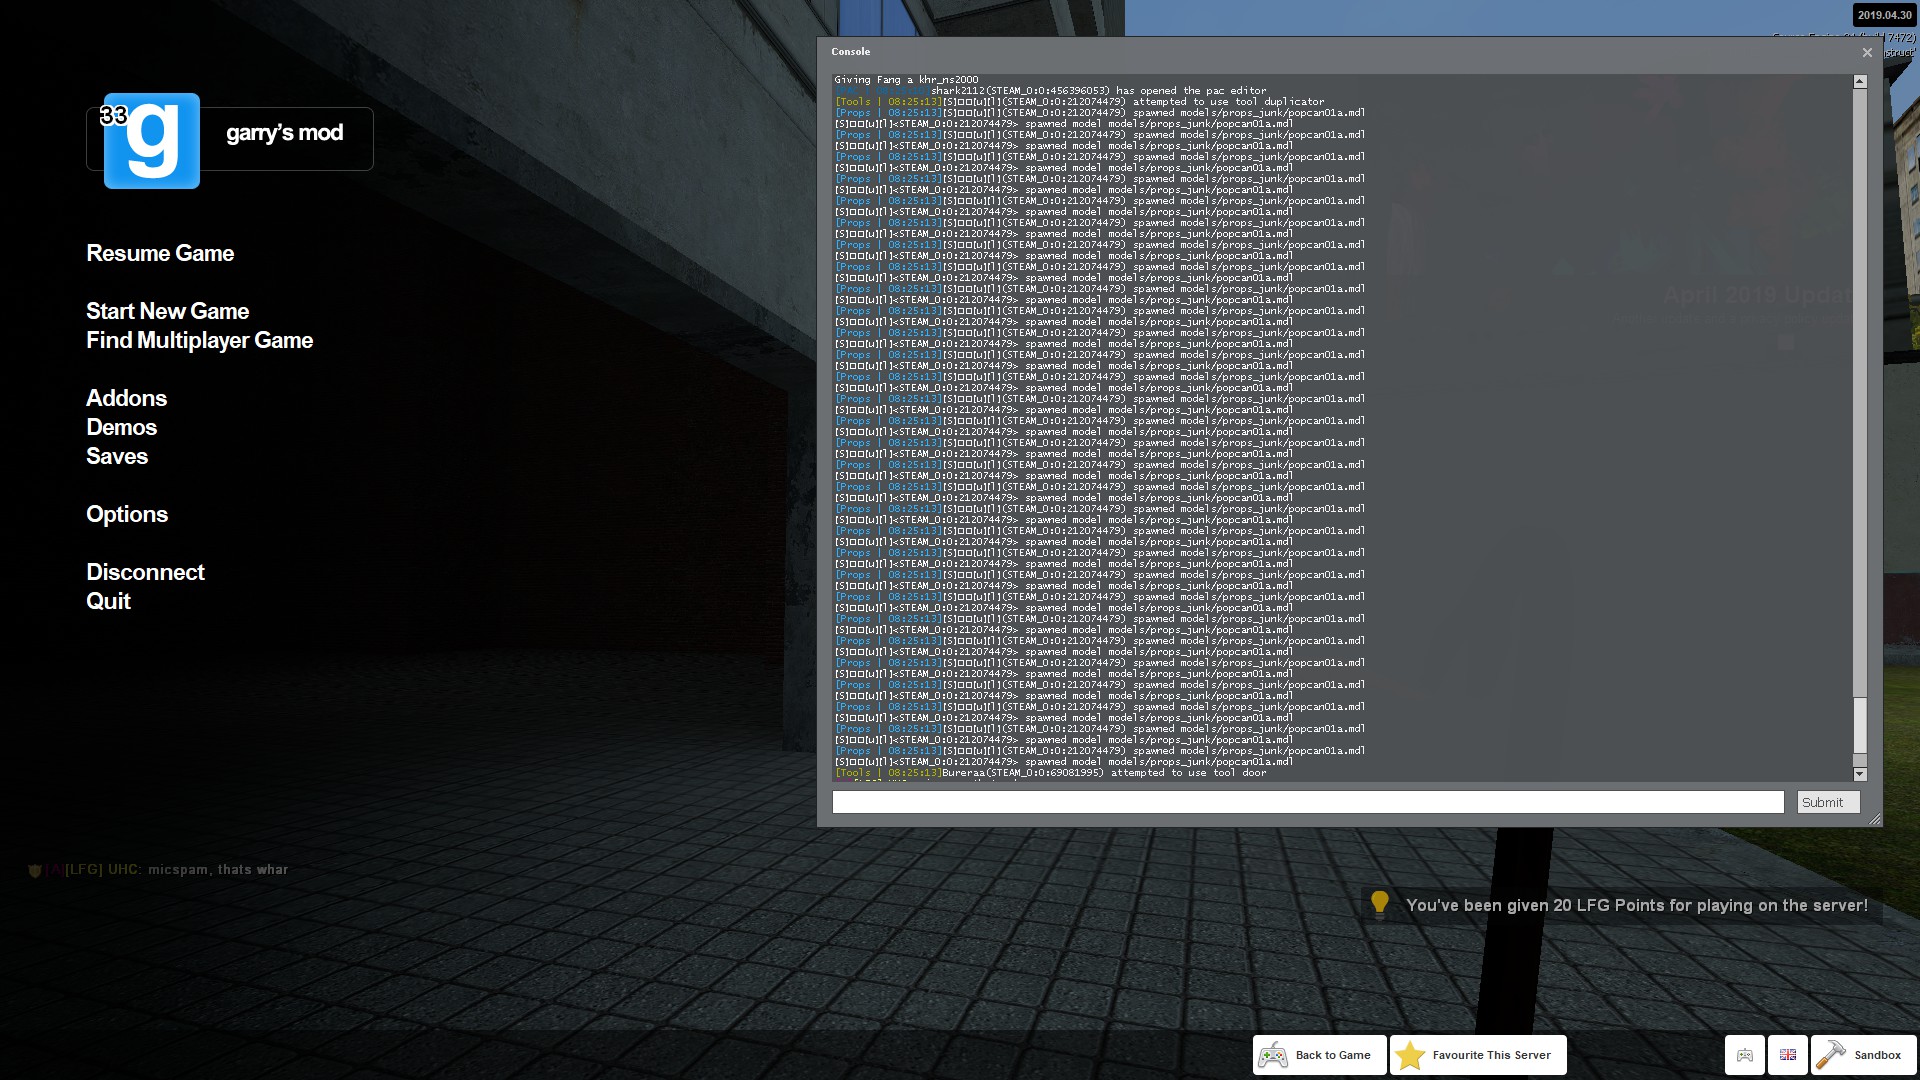This screenshot has height=1080, width=1920.
Task: Click the console Submit button
Action: click(x=1828, y=802)
